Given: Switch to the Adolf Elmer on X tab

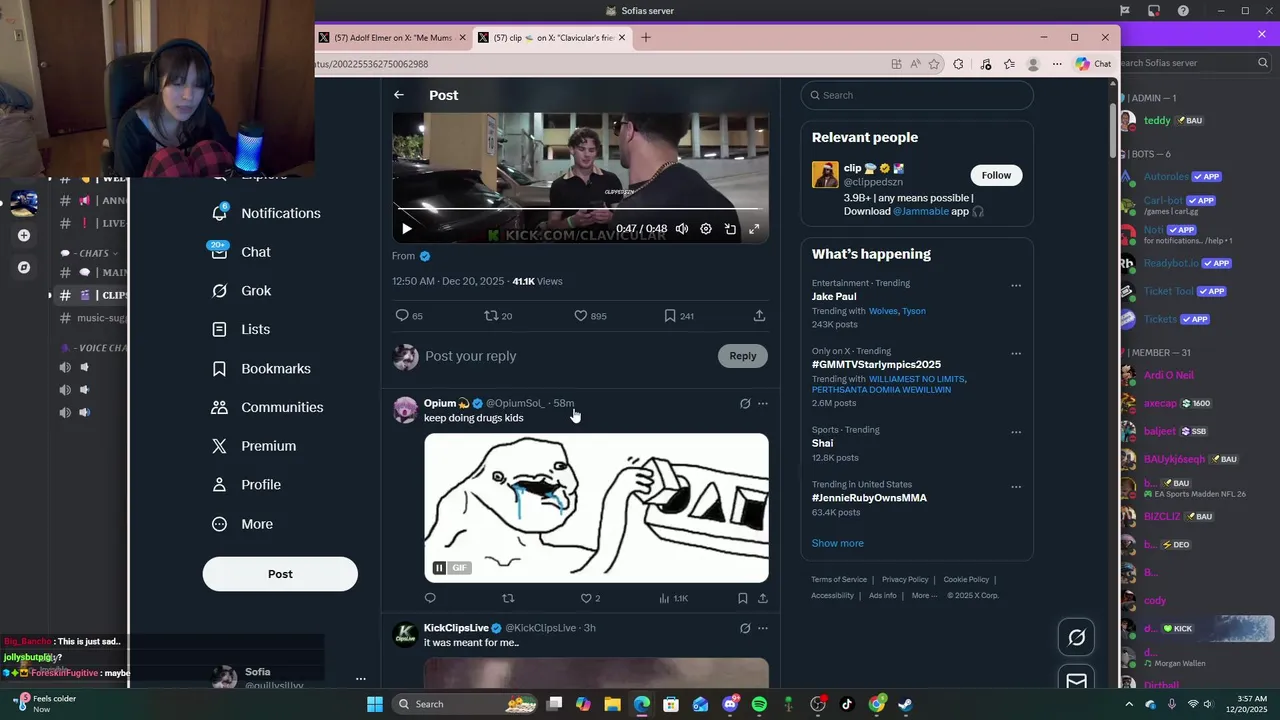Looking at the screenshot, I should (393, 38).
